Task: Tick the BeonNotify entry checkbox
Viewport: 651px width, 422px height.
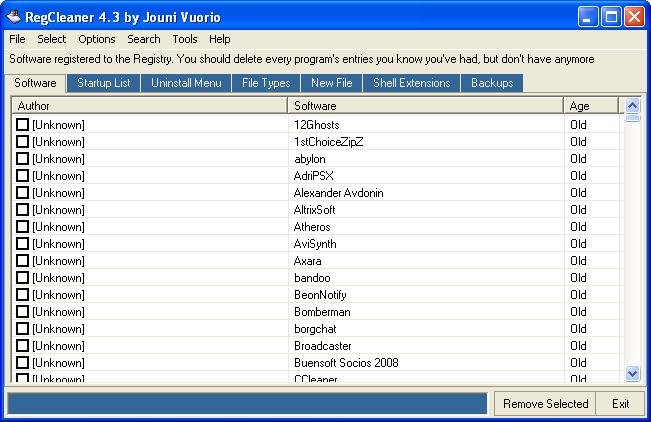Action: click(22, 295)
